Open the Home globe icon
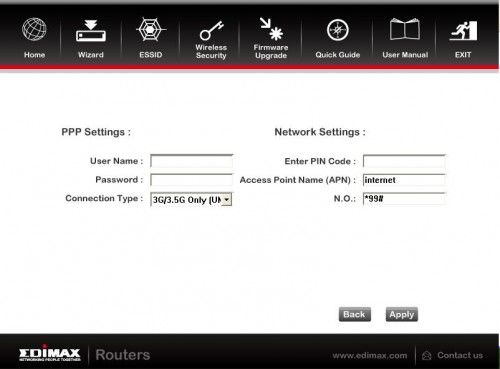Image resolution: width=500 pixels, height=369 pixels. (34, 29)
